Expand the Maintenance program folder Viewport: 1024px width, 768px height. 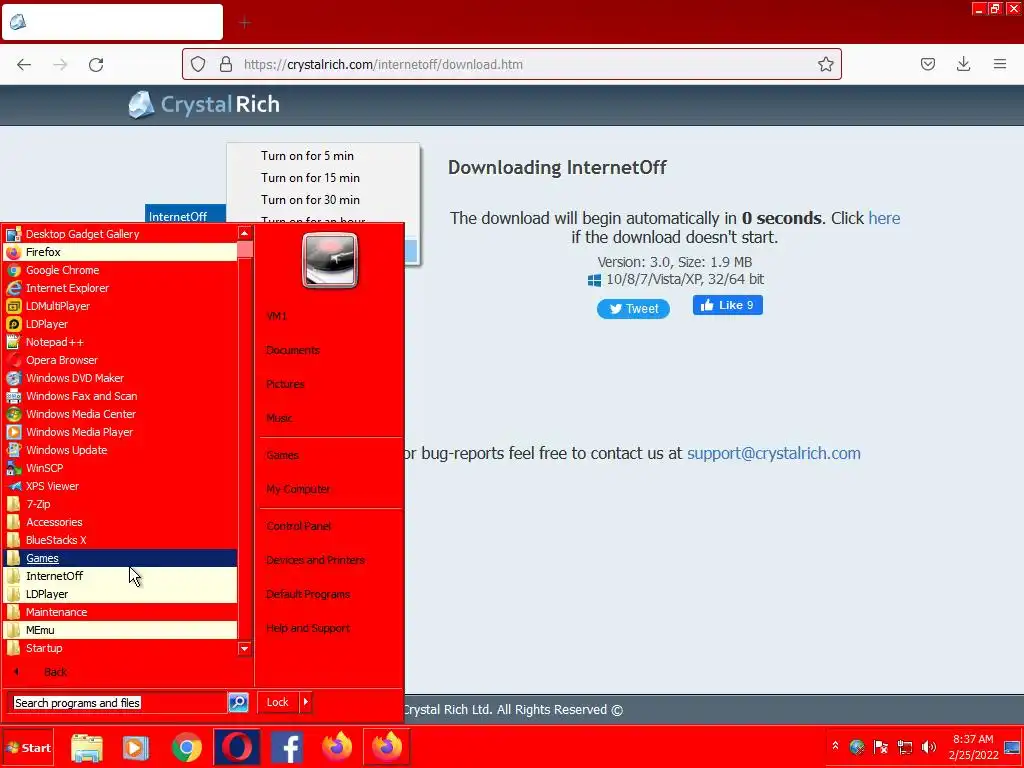(120, 612)
